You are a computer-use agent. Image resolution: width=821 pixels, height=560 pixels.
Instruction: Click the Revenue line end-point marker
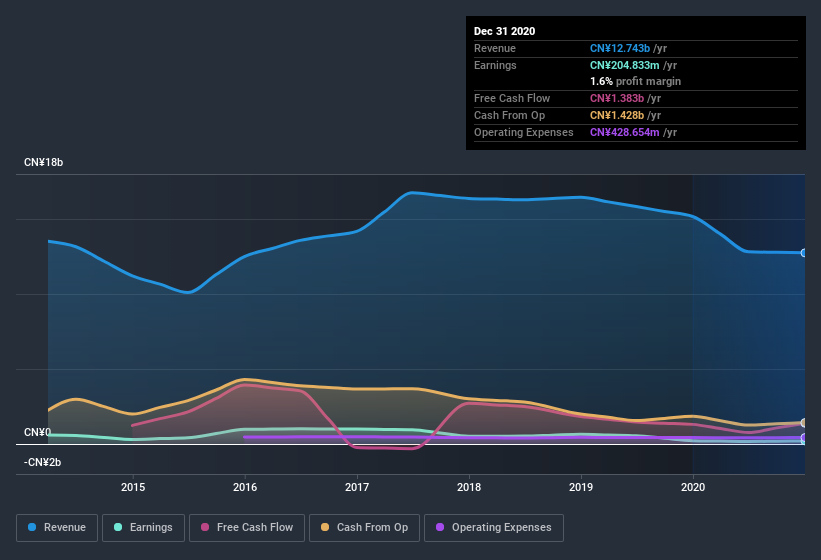pyautogui.click(x=804, y=253)
